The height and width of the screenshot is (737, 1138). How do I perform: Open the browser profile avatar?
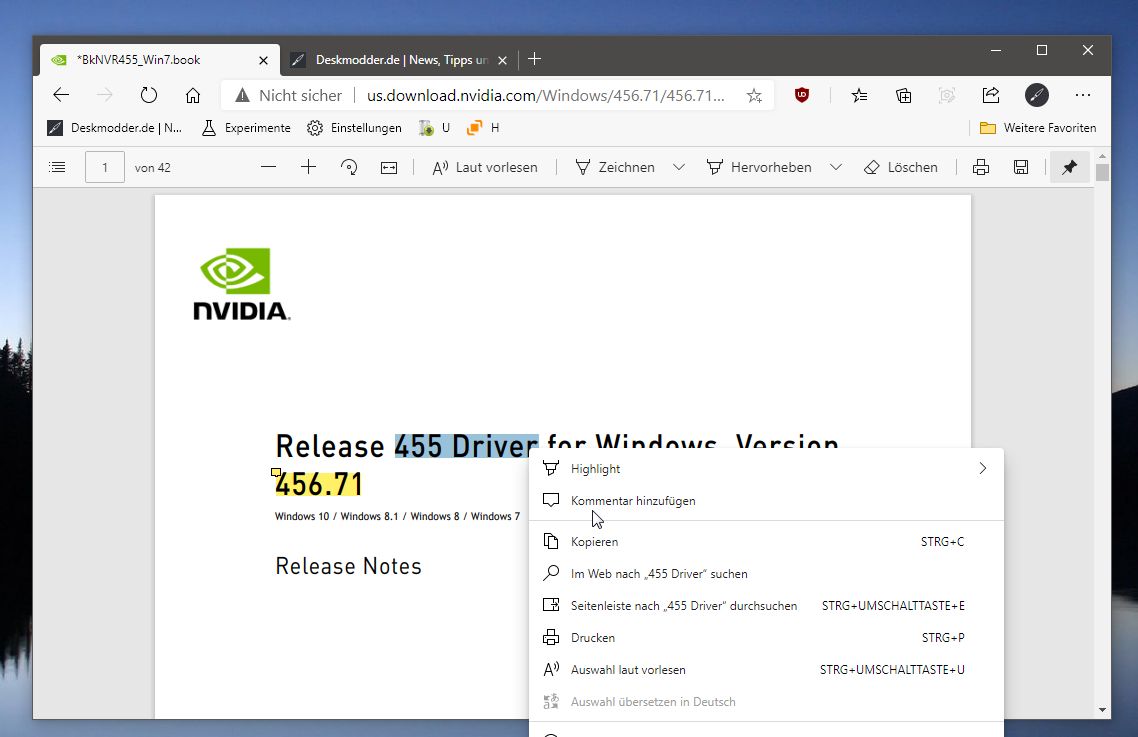pos(1036,95)
